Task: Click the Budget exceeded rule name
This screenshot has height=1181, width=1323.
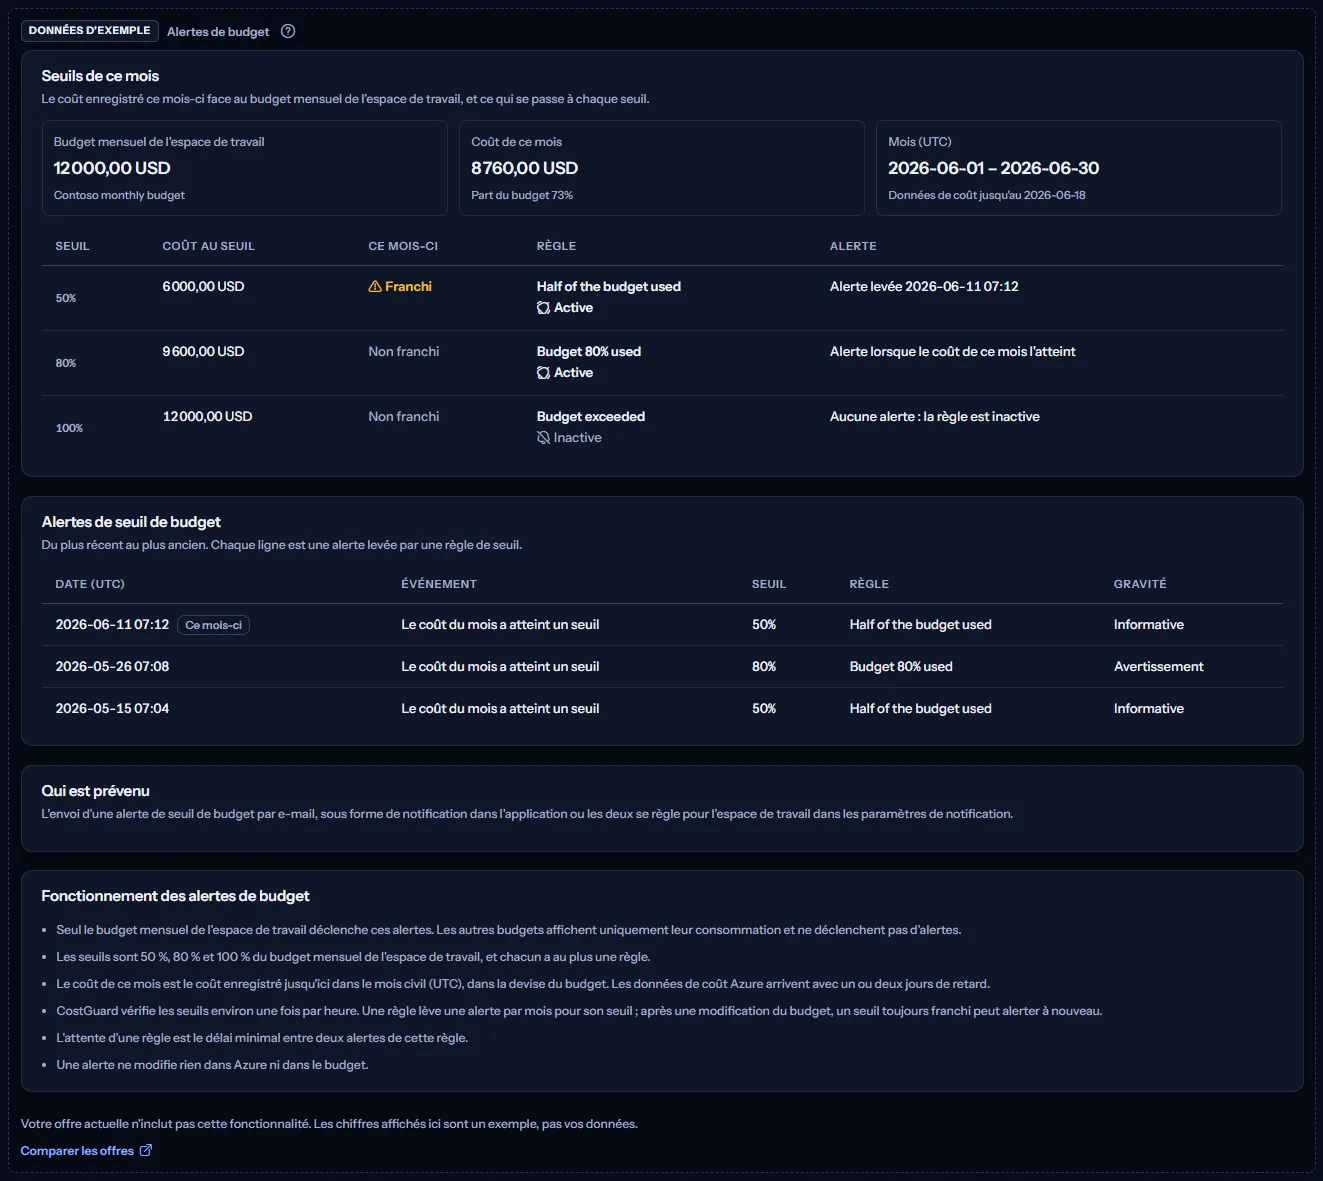Action: [591, 417]
